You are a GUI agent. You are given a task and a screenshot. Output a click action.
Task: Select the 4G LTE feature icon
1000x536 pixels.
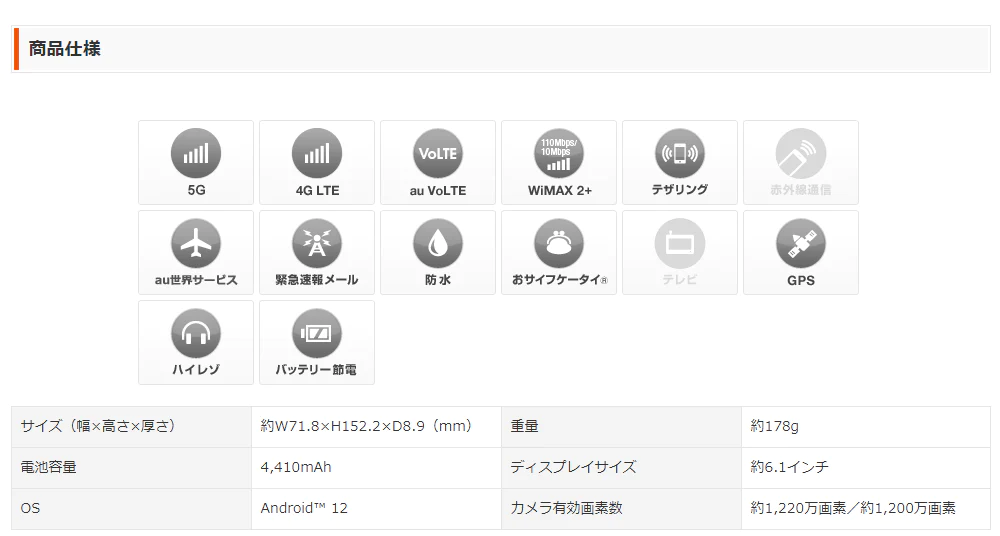click(317, 154)
